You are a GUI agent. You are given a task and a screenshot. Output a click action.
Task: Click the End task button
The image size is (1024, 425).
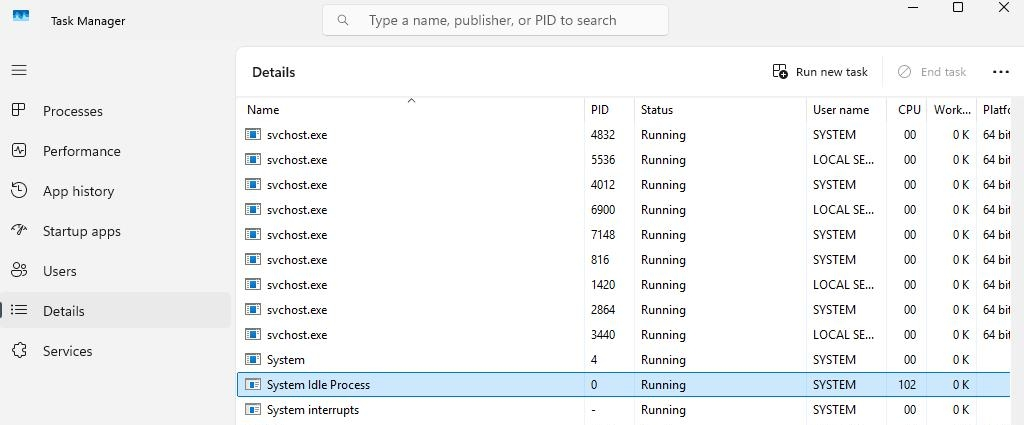(x=931, y=72)
